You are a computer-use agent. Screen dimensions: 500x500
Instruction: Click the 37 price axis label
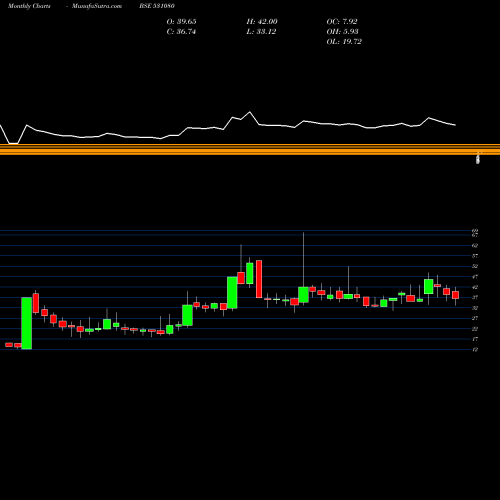coord(475,297)
